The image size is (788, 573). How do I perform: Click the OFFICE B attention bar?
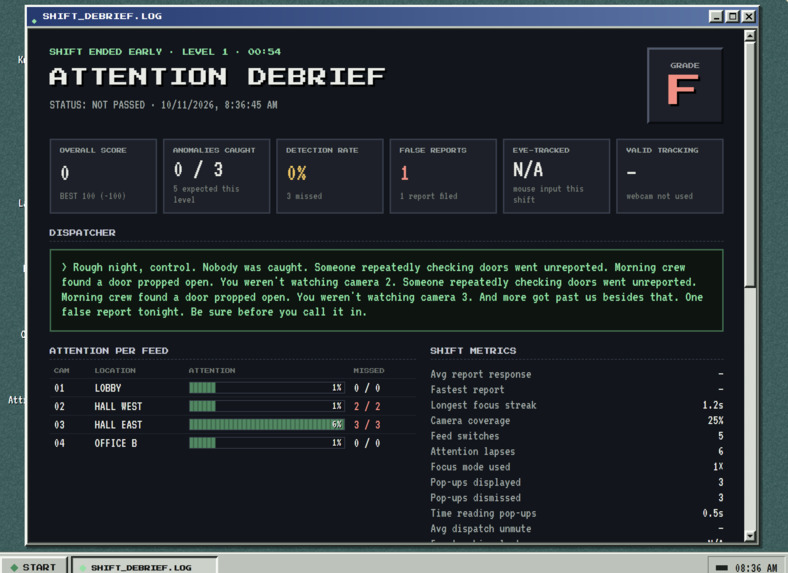tap(267, 443)
